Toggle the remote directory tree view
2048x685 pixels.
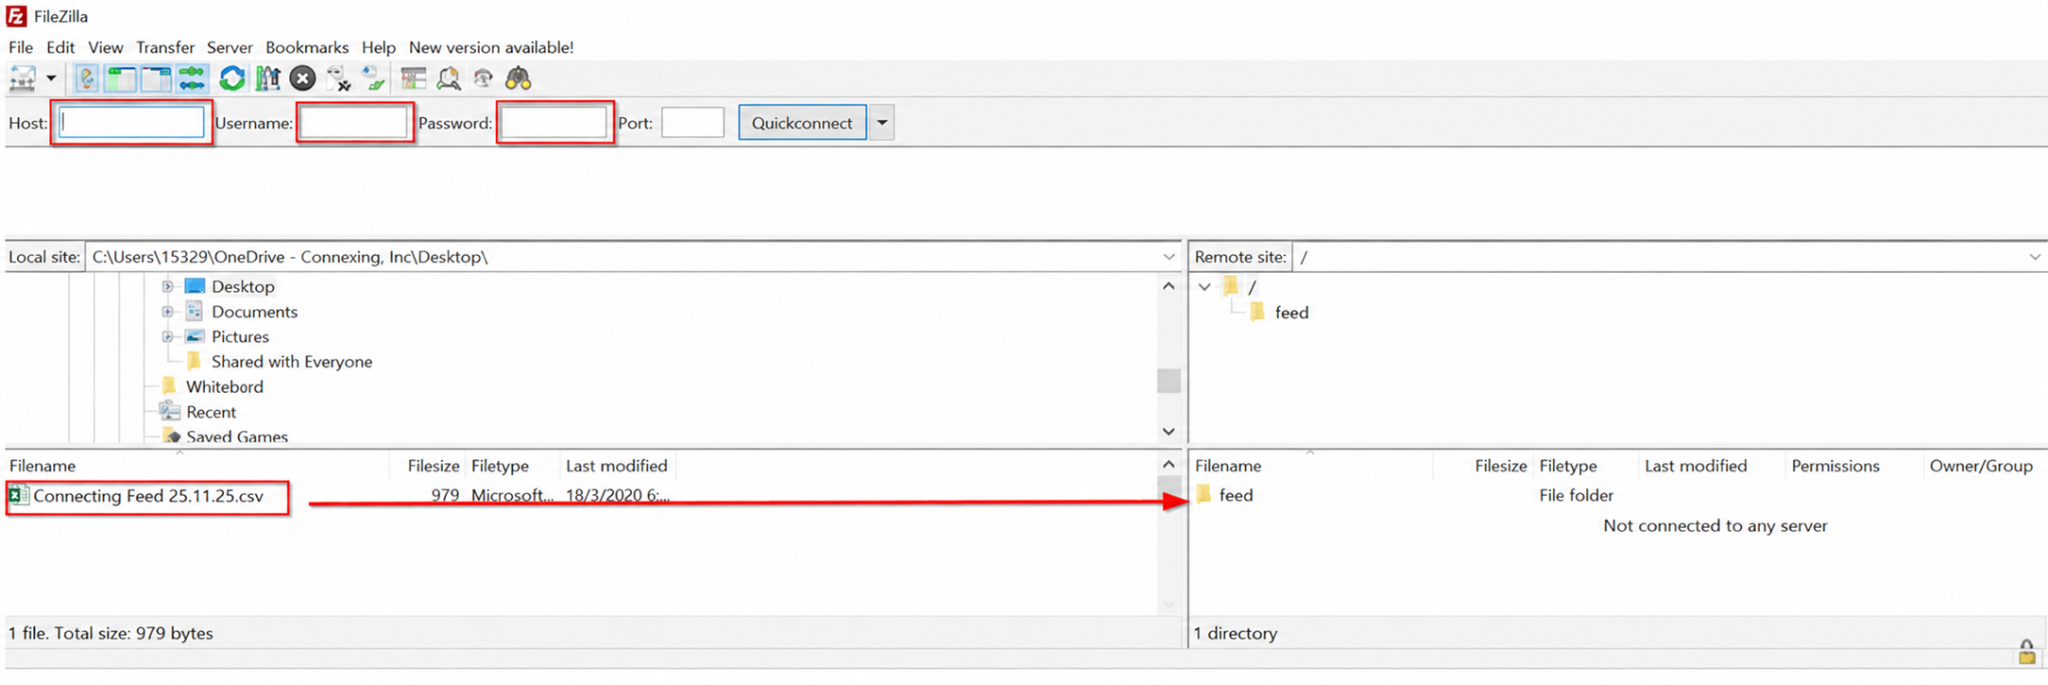pos(157,78)
